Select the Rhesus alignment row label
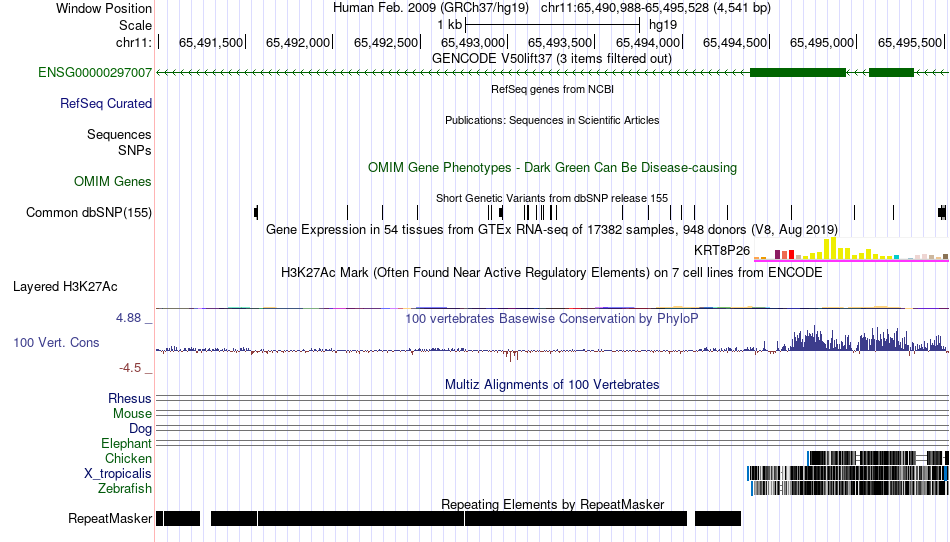950x542 pixels. point(130,398)
